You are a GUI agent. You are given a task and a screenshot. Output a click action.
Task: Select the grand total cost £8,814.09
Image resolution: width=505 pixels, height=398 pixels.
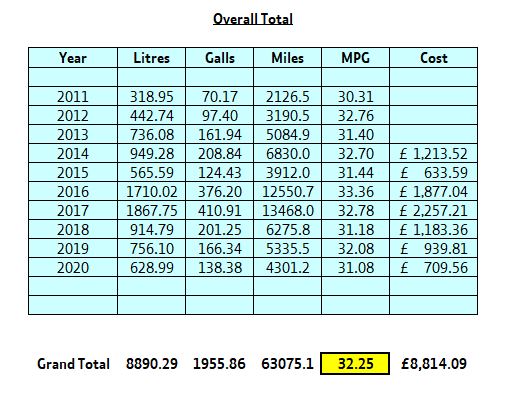(x=434, y=364)
